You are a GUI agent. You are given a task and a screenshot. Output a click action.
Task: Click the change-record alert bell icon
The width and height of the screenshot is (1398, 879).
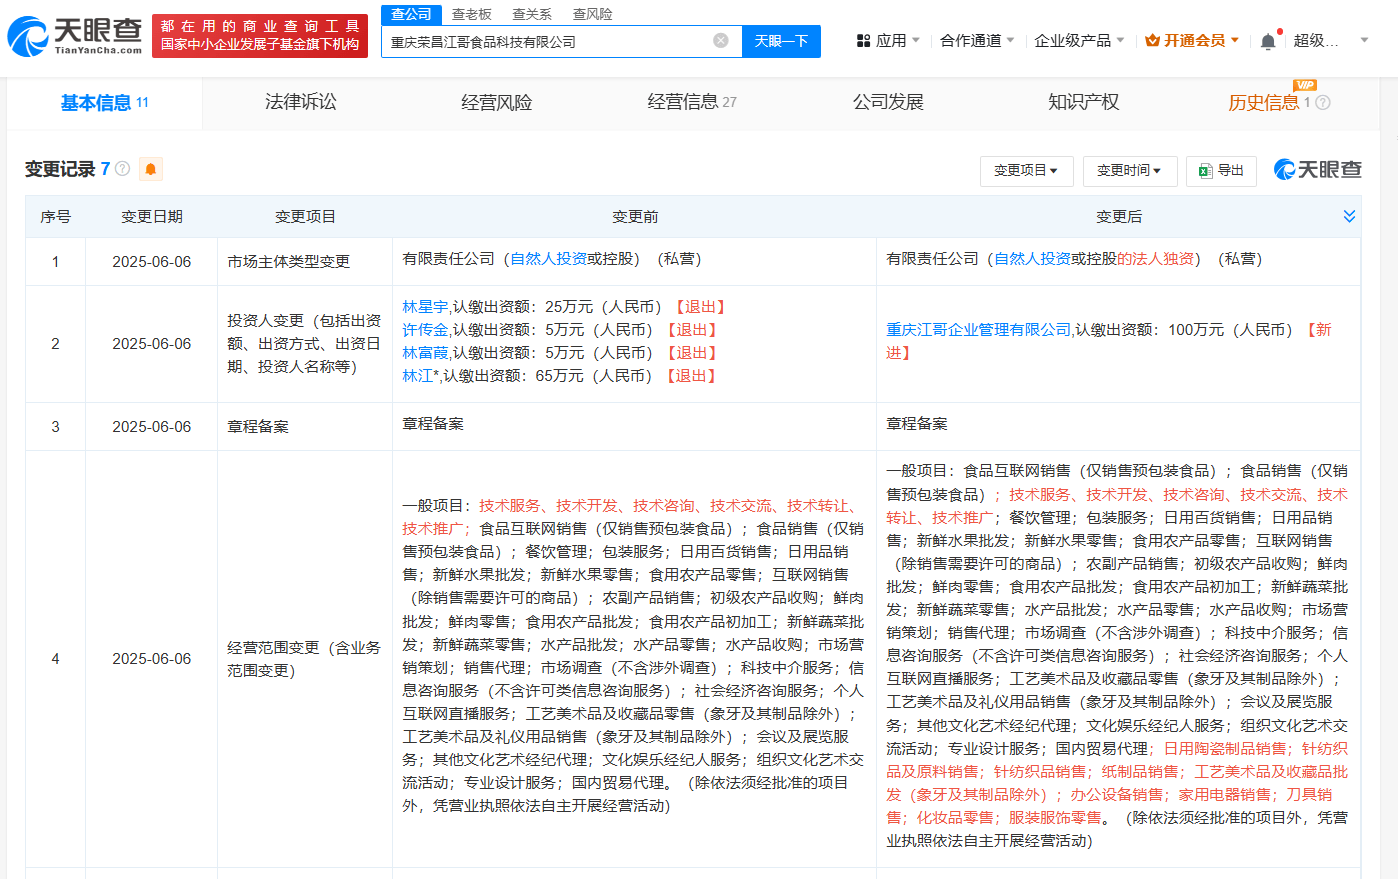[x=151, y=169]
